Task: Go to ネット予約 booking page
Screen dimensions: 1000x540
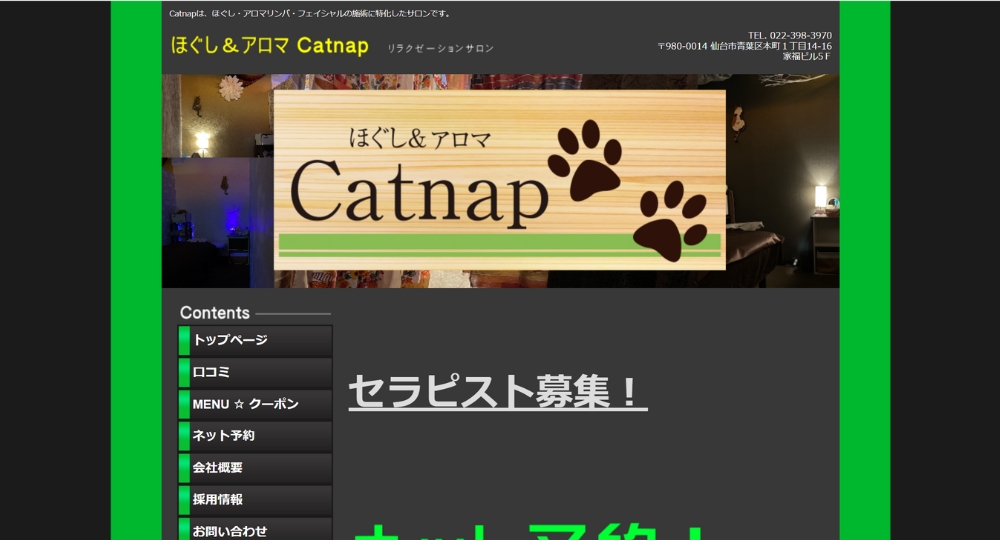Action: pos(255,436)
